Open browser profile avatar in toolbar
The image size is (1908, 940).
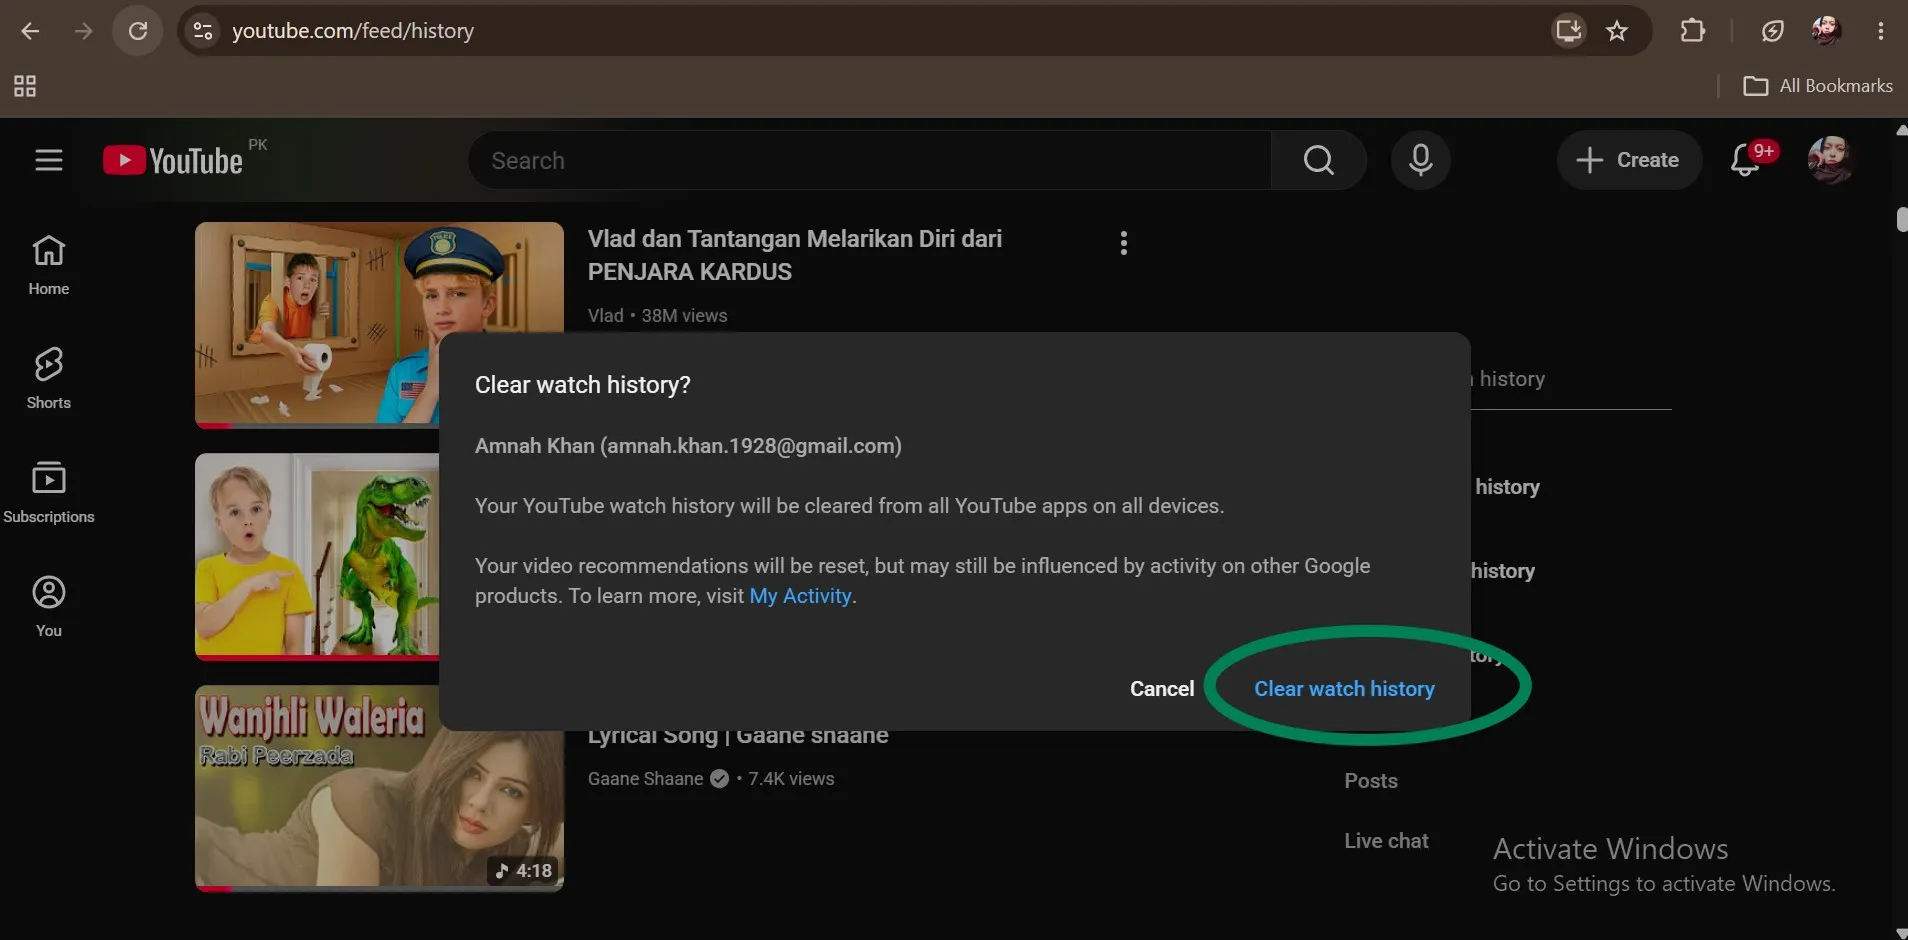1826,31
